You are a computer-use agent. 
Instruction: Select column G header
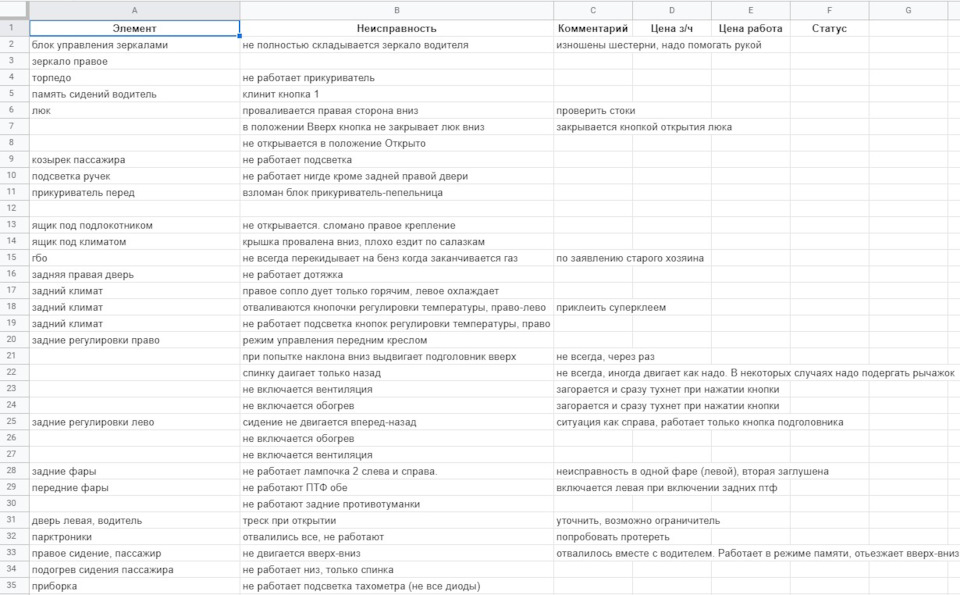point(909,10)
